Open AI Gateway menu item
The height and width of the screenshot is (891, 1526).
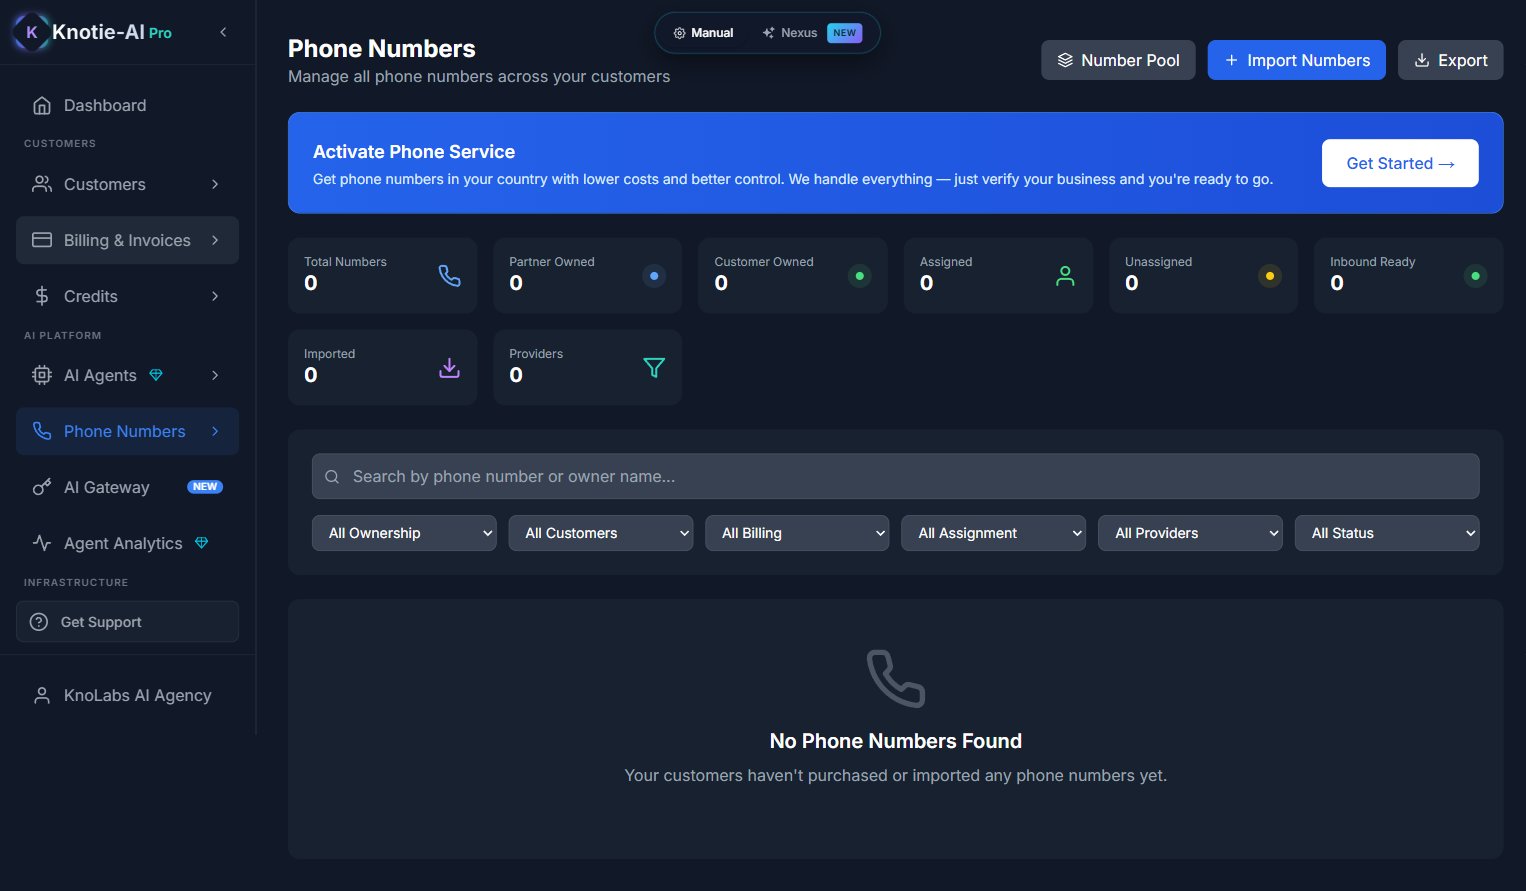click(x=127, y=487)
